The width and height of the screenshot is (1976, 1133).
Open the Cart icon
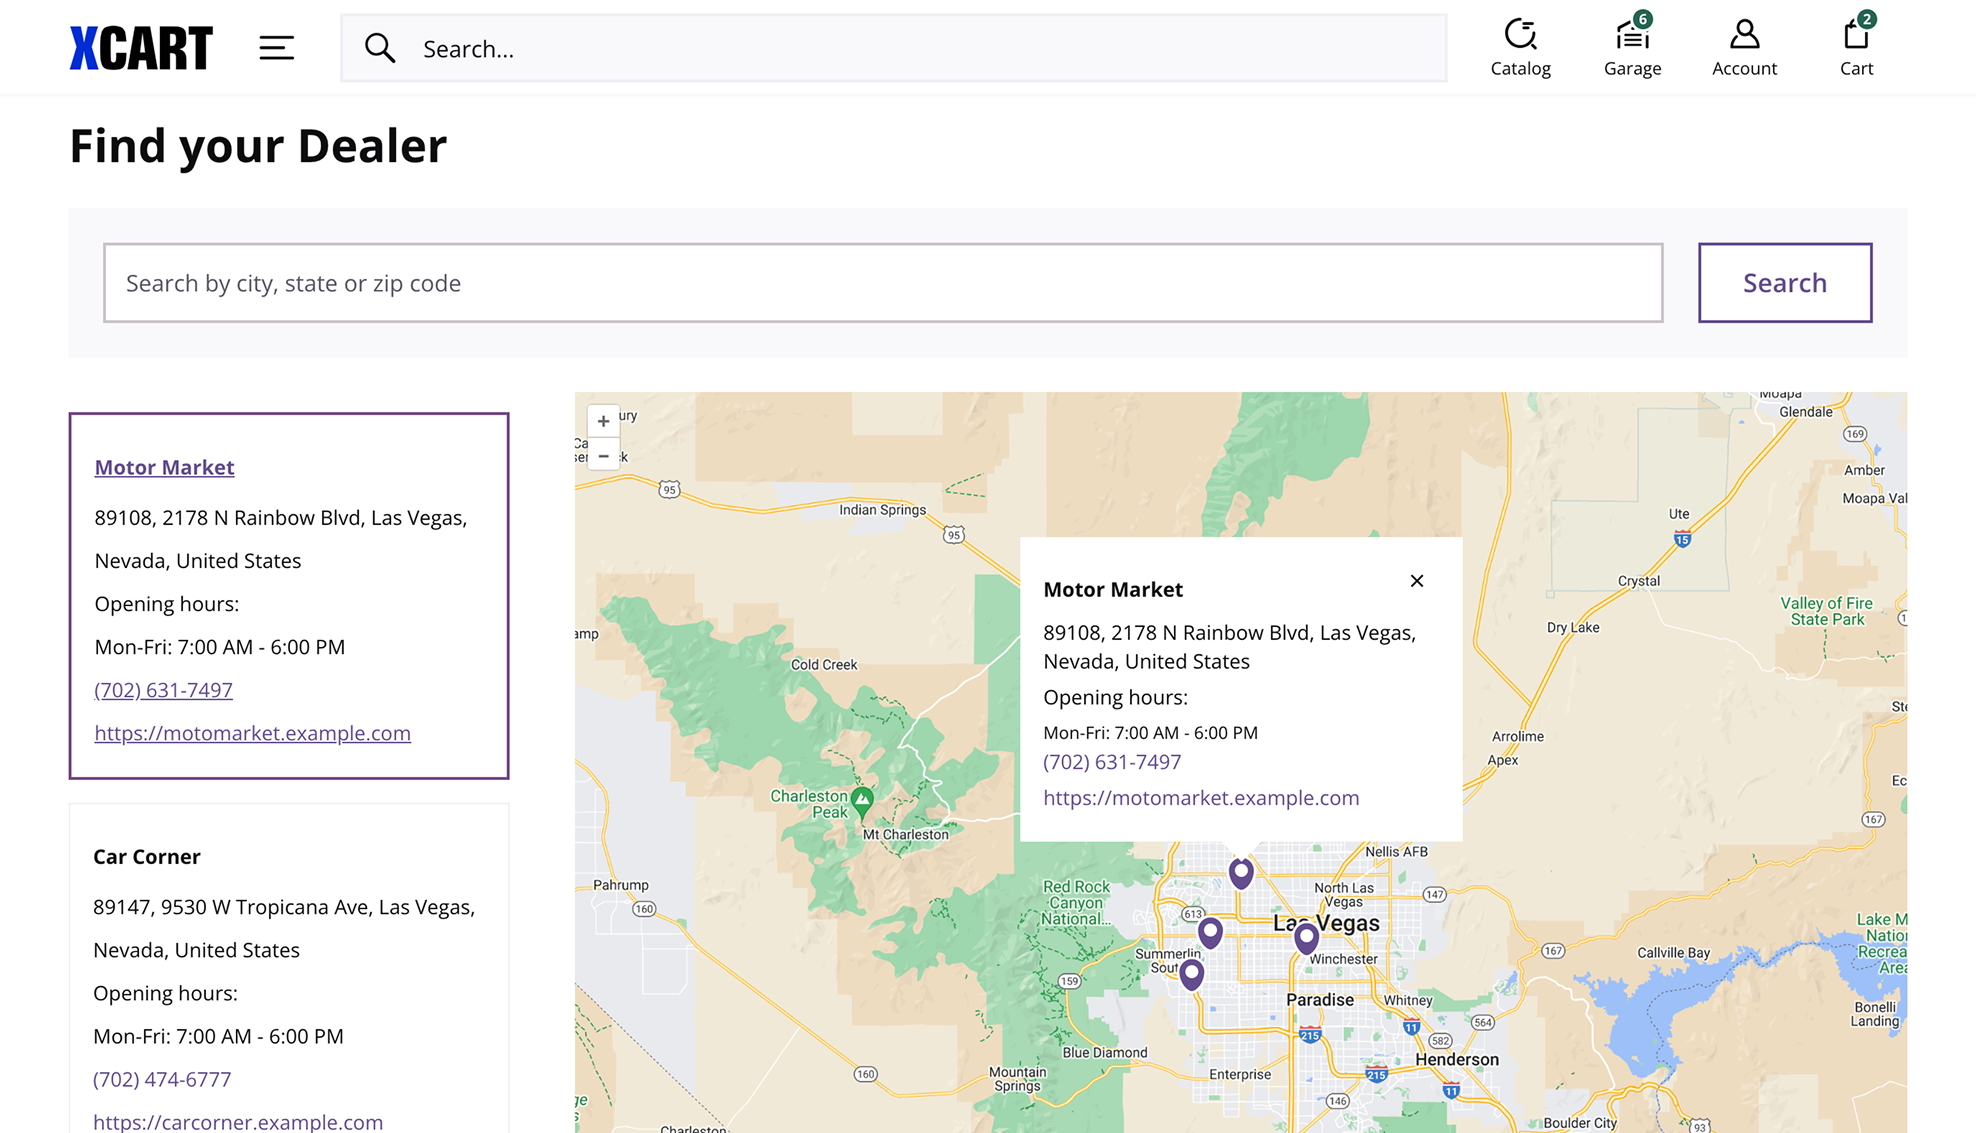tap(1856, 48)
